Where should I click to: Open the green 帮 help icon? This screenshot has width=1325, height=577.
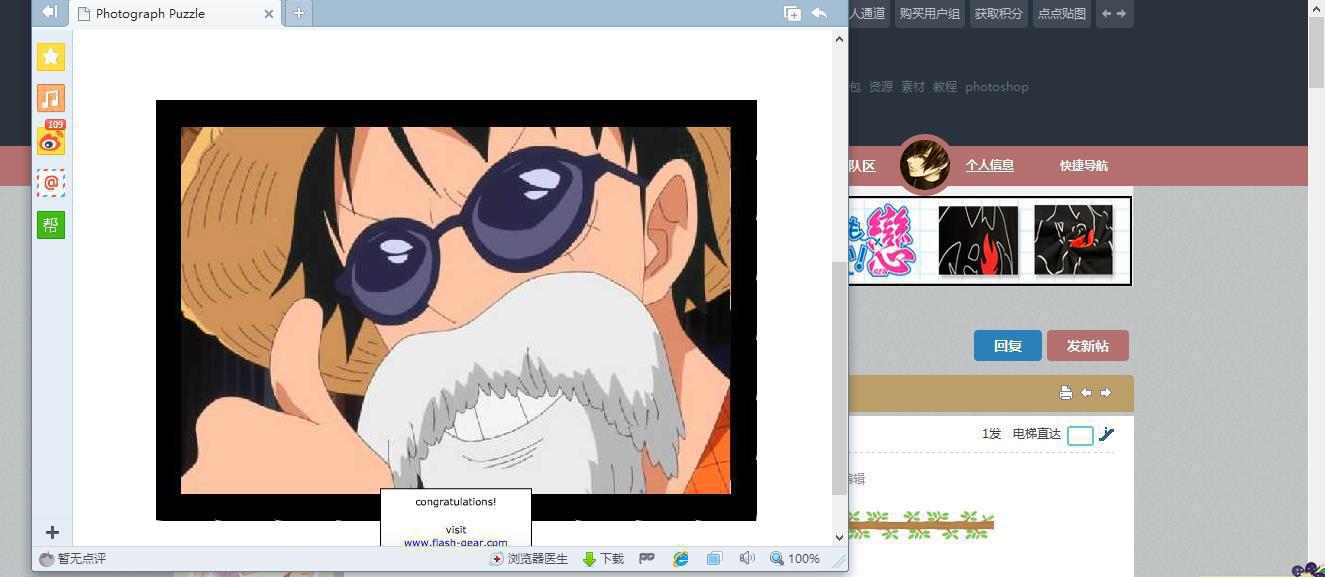(51, 225)
